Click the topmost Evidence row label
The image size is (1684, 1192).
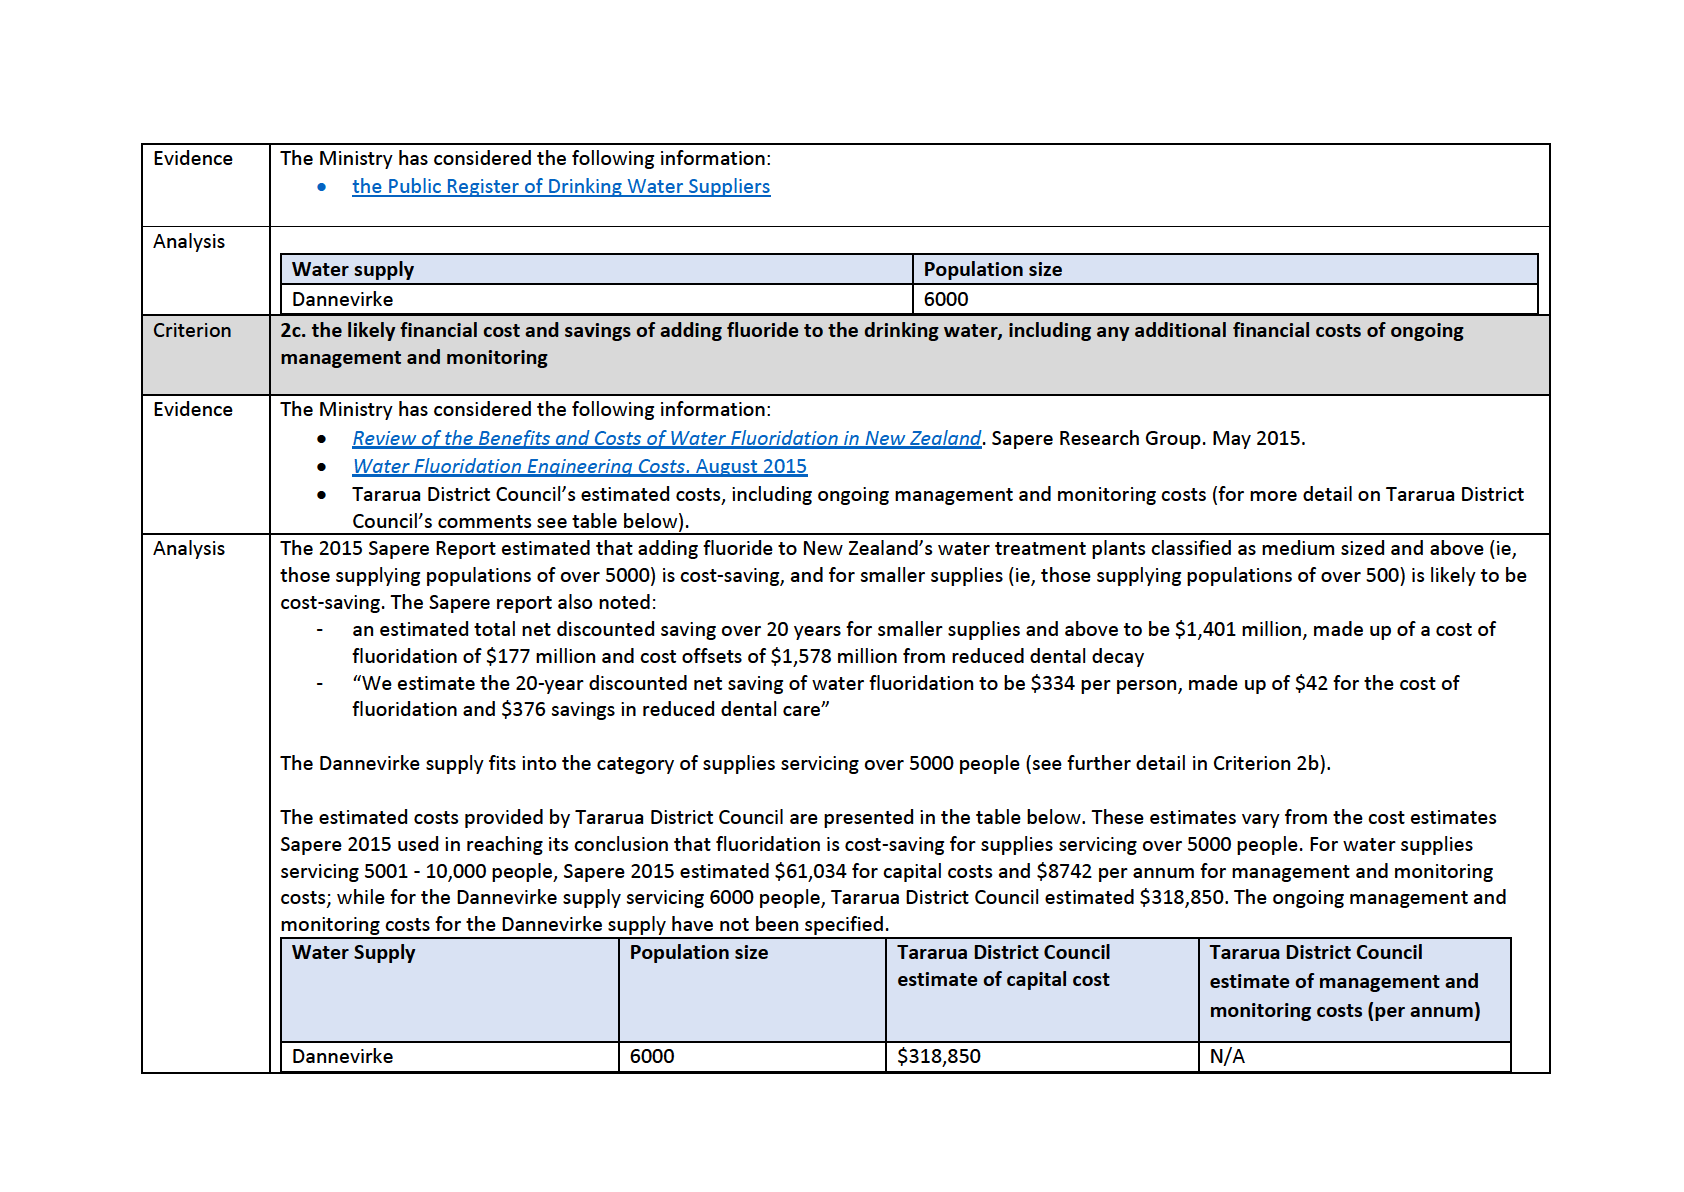[193, 159]
